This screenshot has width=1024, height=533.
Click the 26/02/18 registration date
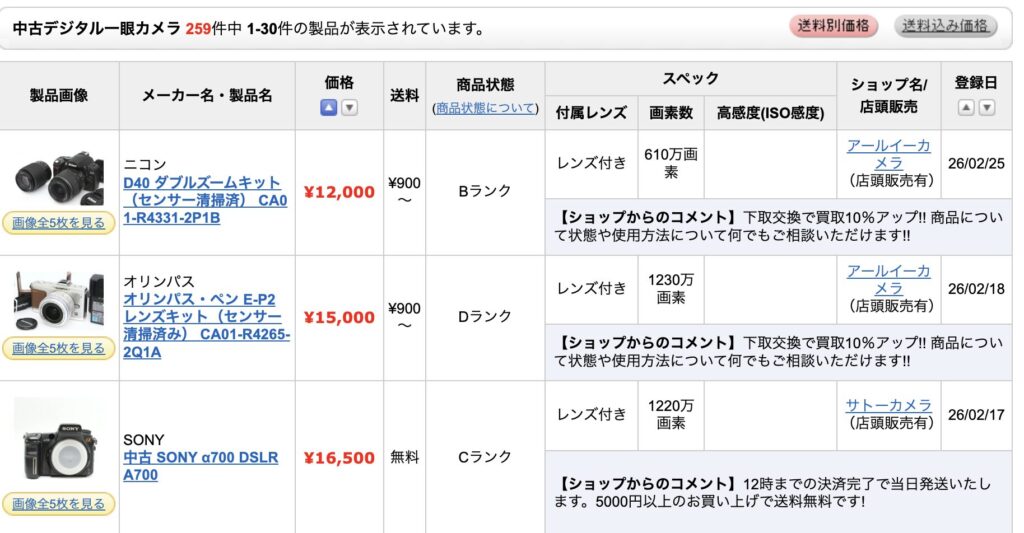(x=976, y=289)
